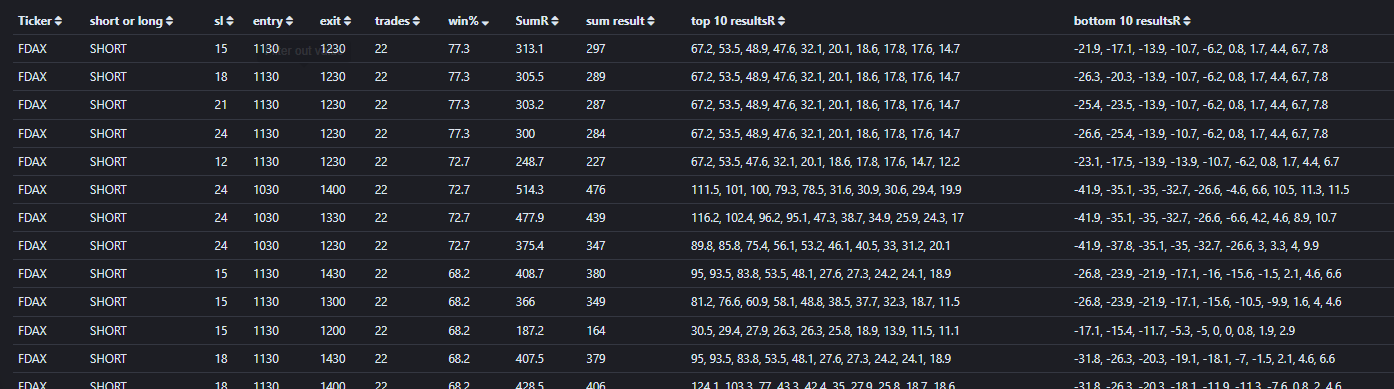Sort by 'bottom 10 resultsR' arrow icon

[1187, 21]
